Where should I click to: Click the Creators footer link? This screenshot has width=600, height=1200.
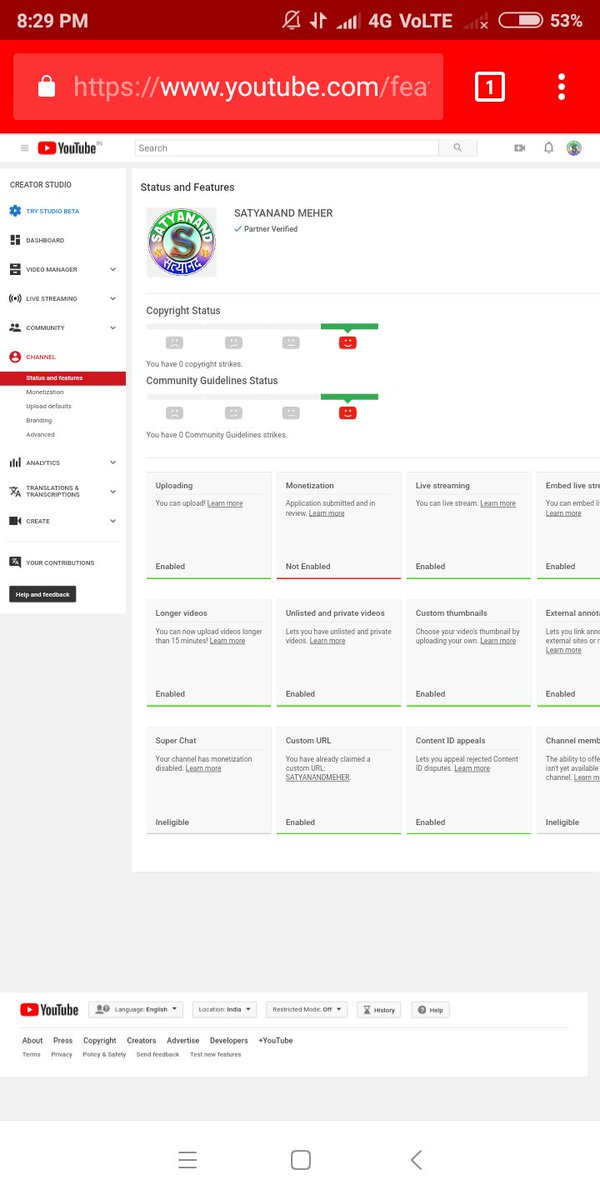coord(141,1040)
